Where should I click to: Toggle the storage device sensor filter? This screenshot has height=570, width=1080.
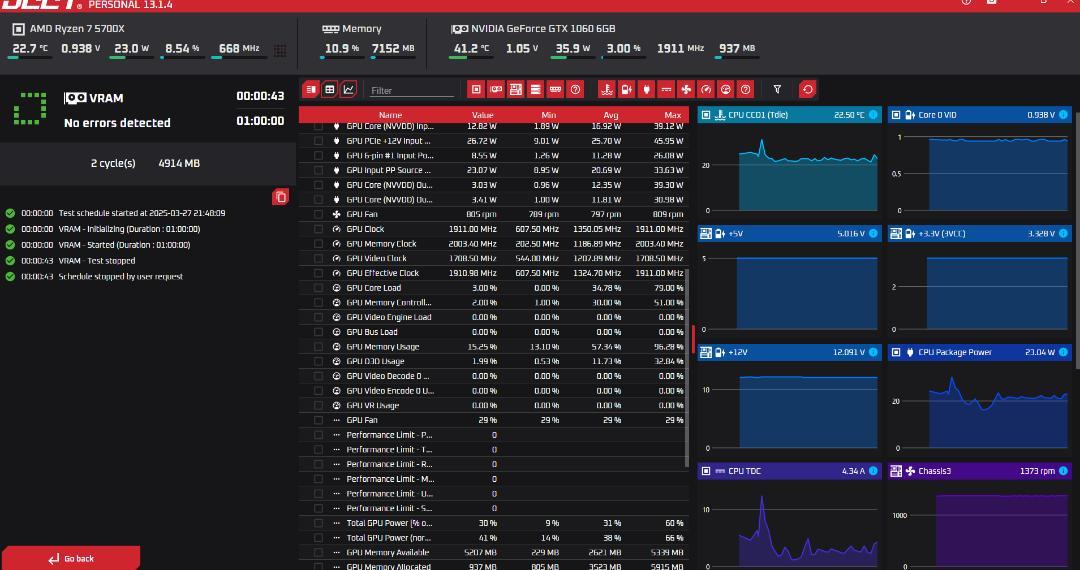click(x=536, y=89)
